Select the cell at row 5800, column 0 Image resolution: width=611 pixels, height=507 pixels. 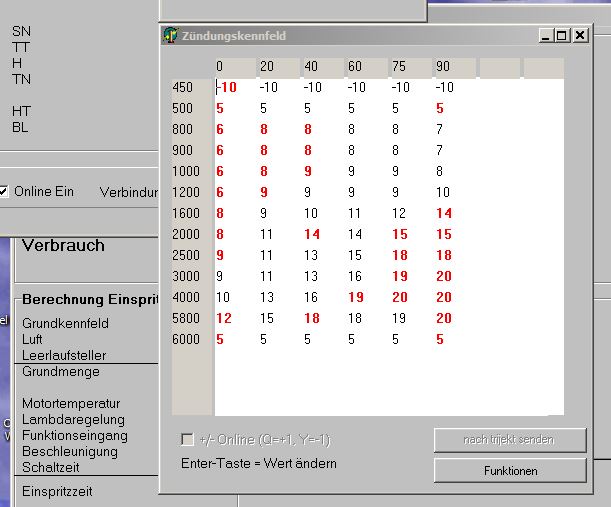[224, 318]
